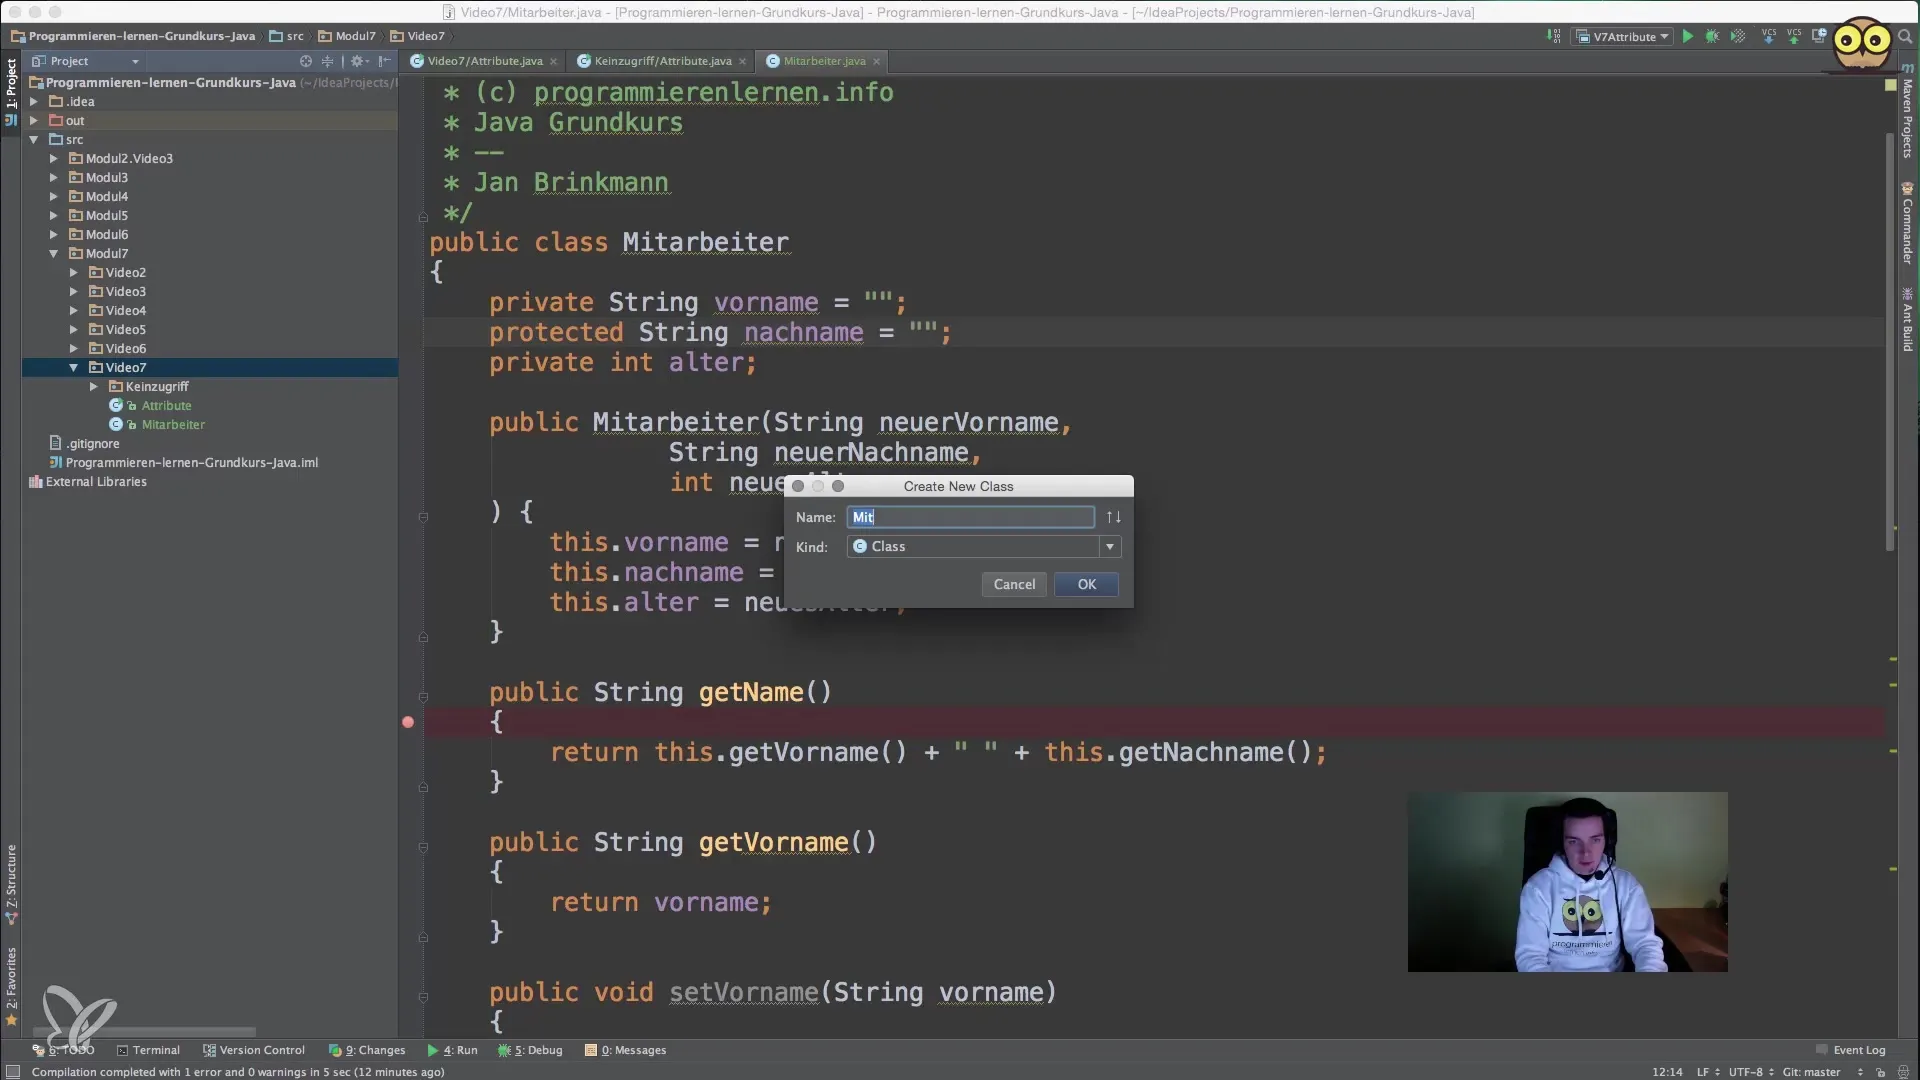Expand the .idea folder

(x=34, y=101)
